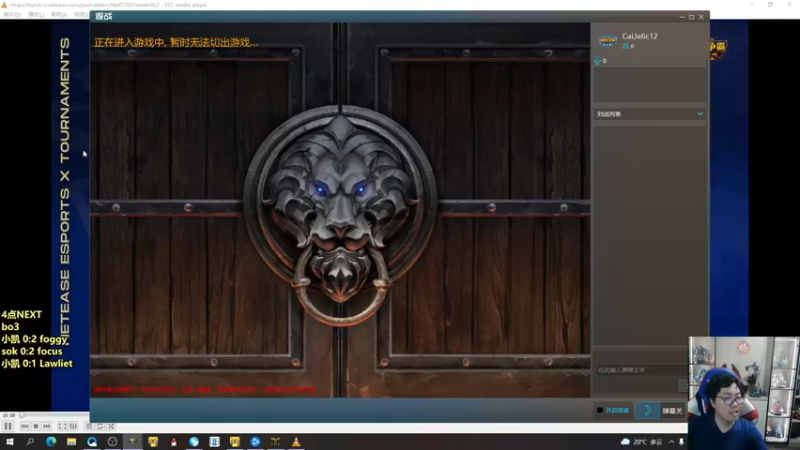This screenshot has width=800, height=450.
Task: Open the 20°C weather widget
Action: click(641, 442)
